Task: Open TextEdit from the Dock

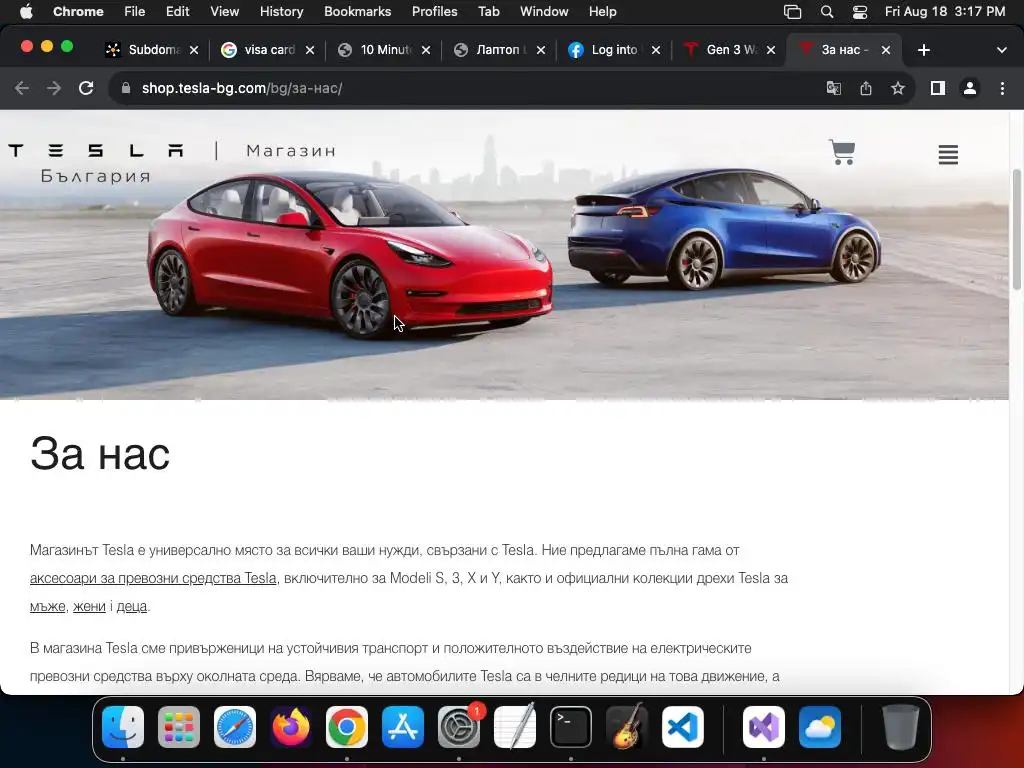Action: [x=515, y=727]
